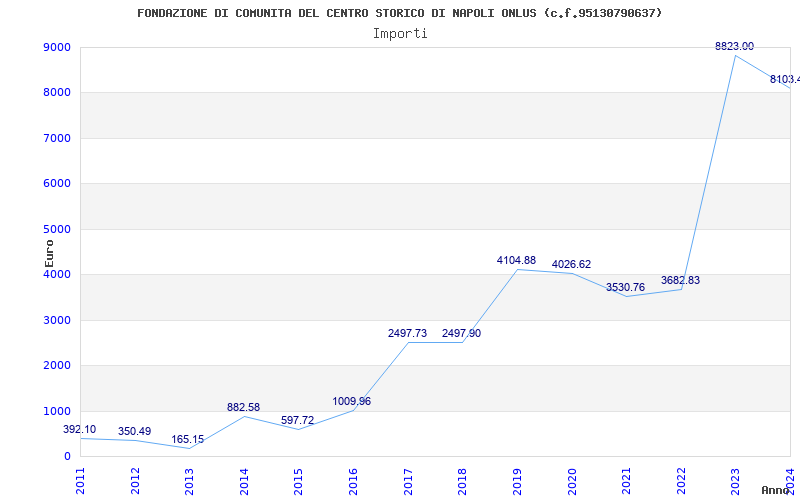
Task: Click the Importi chart subtitle
Action: coord(400,33)
